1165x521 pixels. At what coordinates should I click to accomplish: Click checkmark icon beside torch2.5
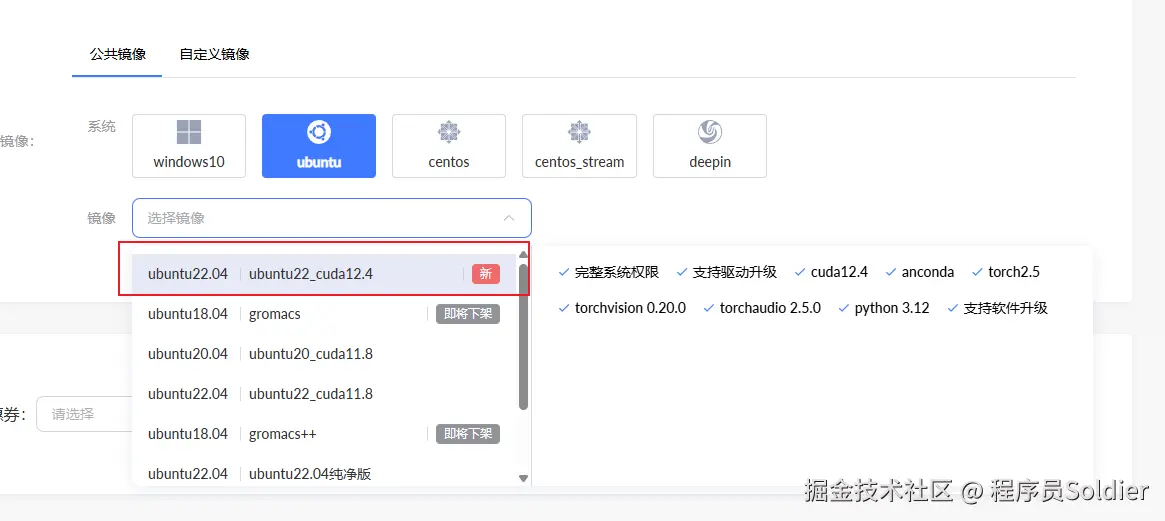pos(977,273)
